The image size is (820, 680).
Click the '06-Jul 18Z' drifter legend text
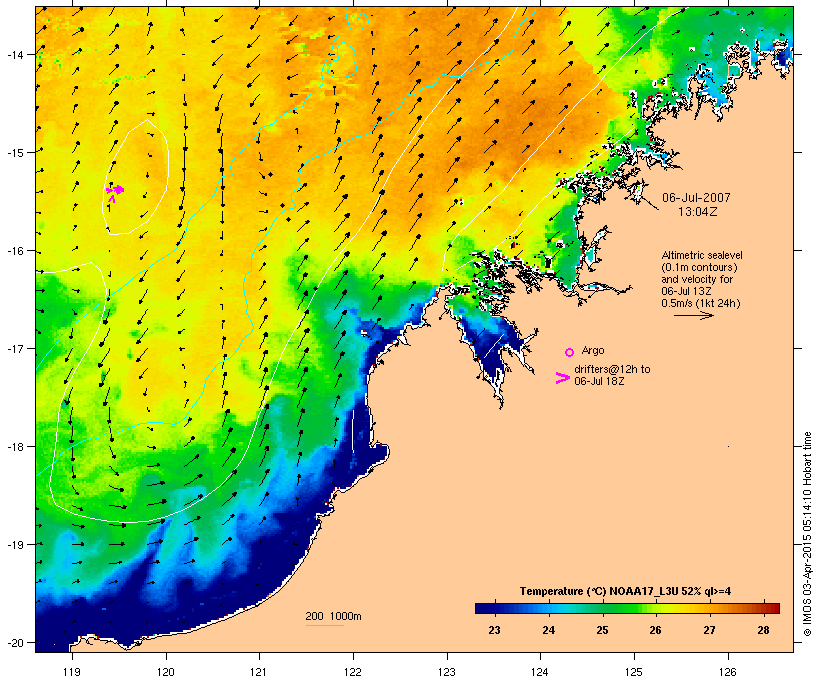click(x=599, y=381)
